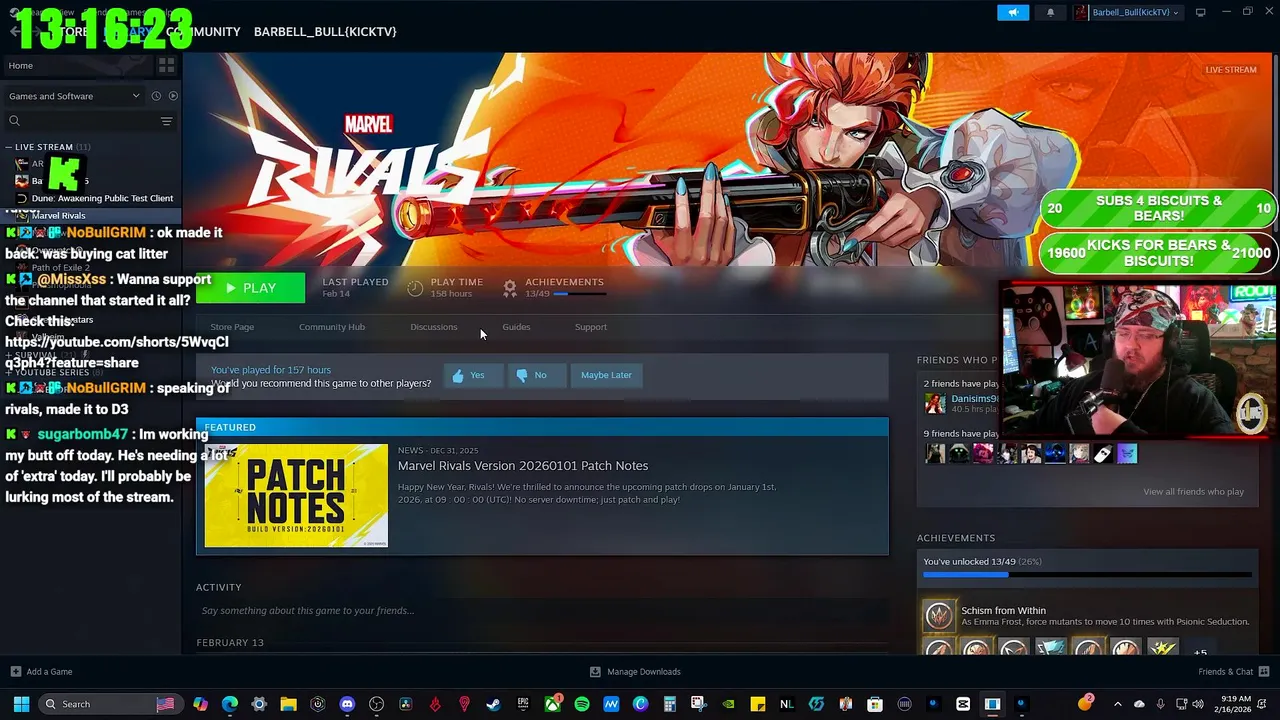1280x720 pixels.
Task: Open Marvel Rivals Version 20260101 Patch Notes
Action: point(523,466)
